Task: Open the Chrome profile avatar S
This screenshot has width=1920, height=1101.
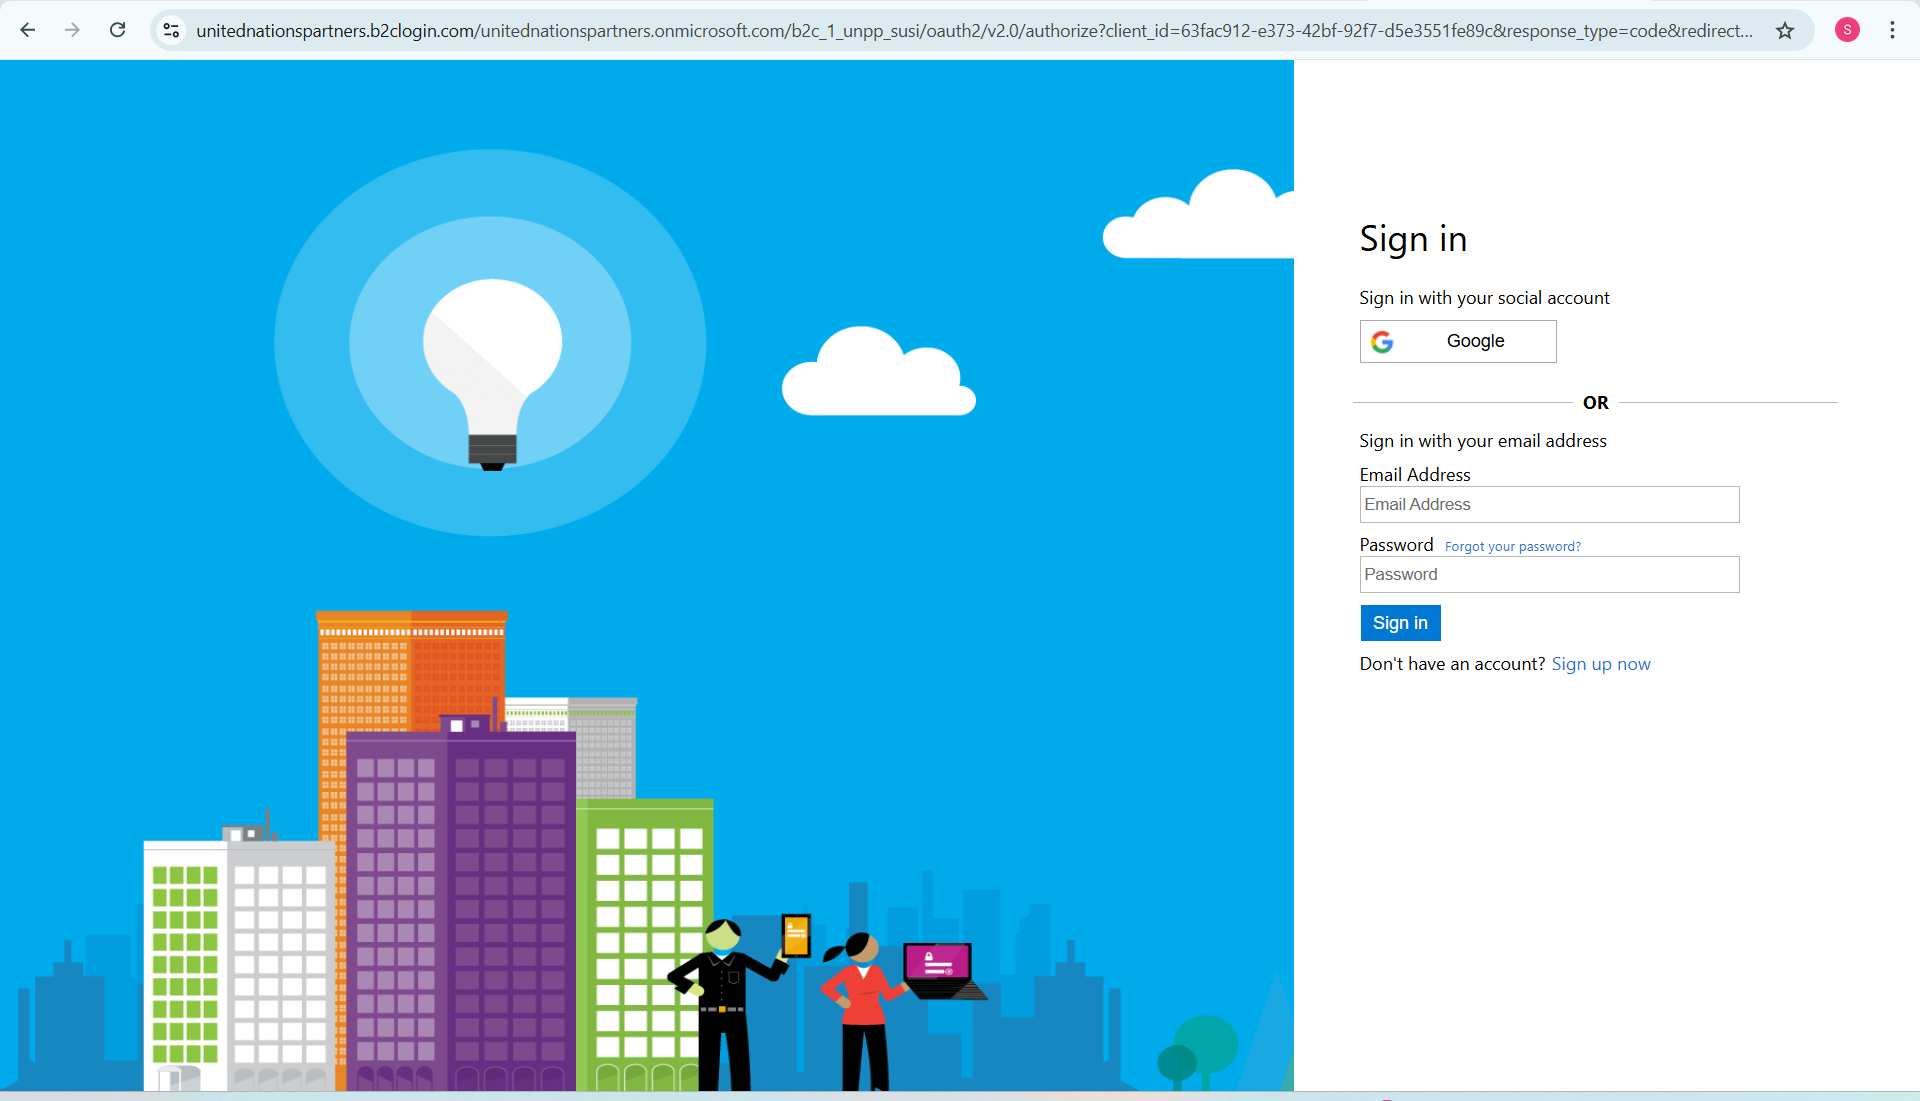Action: coord(1847,30)
